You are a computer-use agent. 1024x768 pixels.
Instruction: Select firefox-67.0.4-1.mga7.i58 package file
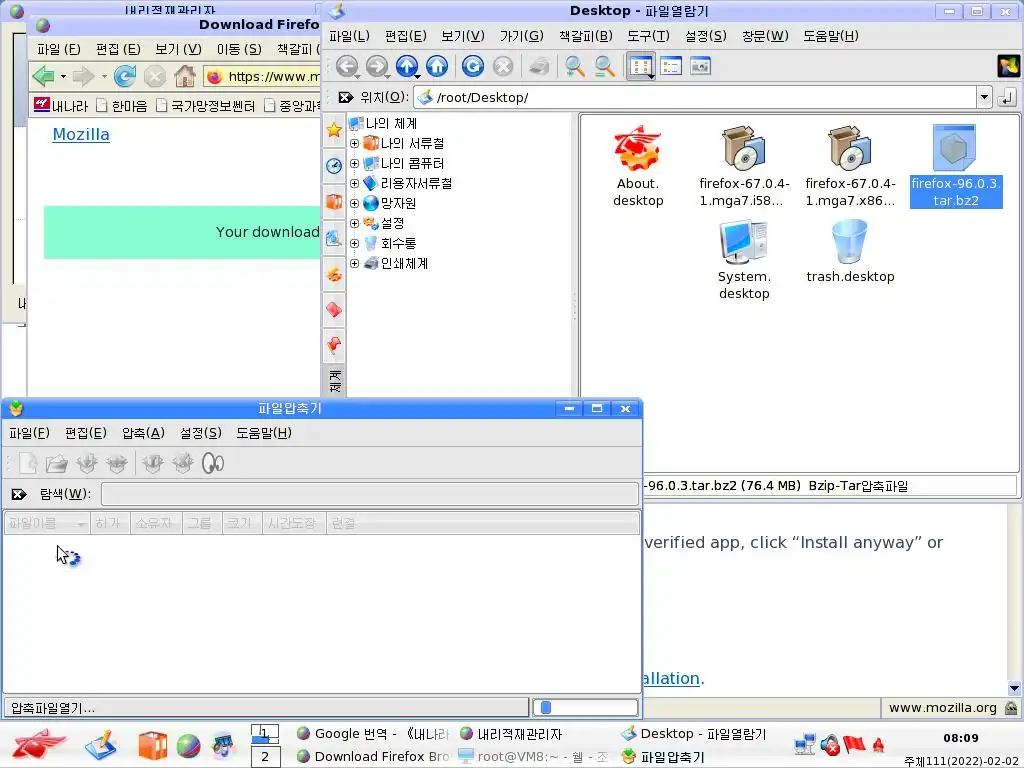pyautogui.click(x=744, y=166)
